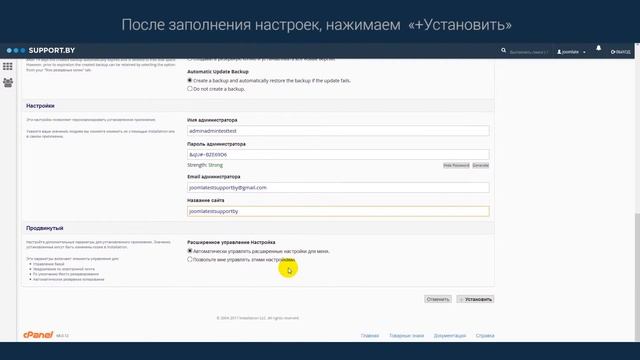Click the SUPPORT.BY logo
Image resolution: width=640 pixels, height=360 pixels.
pos(41,50)
